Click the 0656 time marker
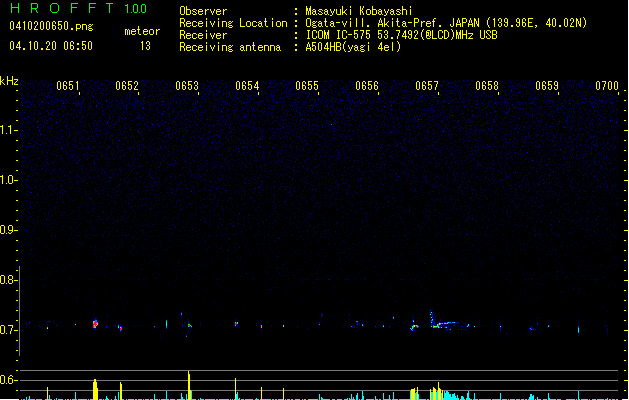The image size is (629, 400). [x=367, y=86]
